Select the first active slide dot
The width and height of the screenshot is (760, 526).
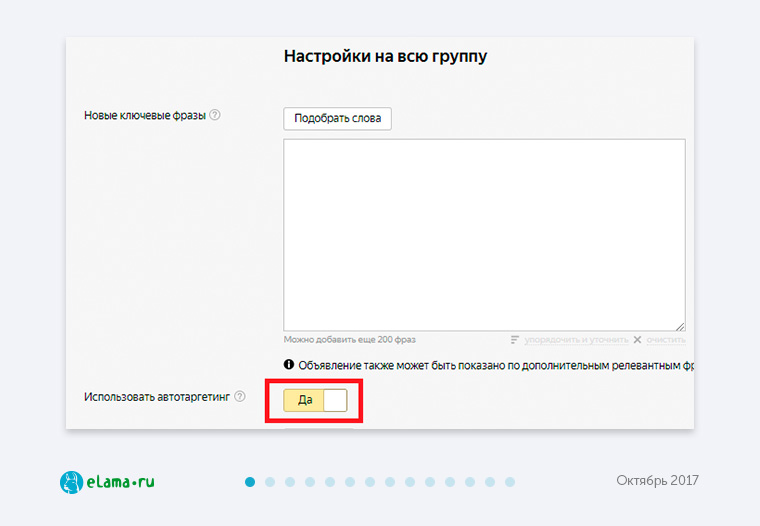coord(250,482)
